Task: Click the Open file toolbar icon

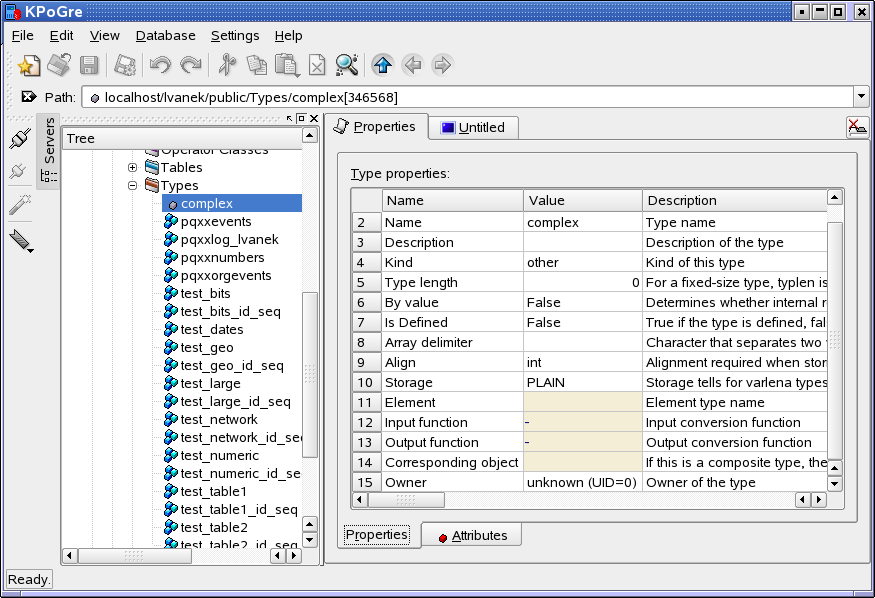Action: pos(59,66)
